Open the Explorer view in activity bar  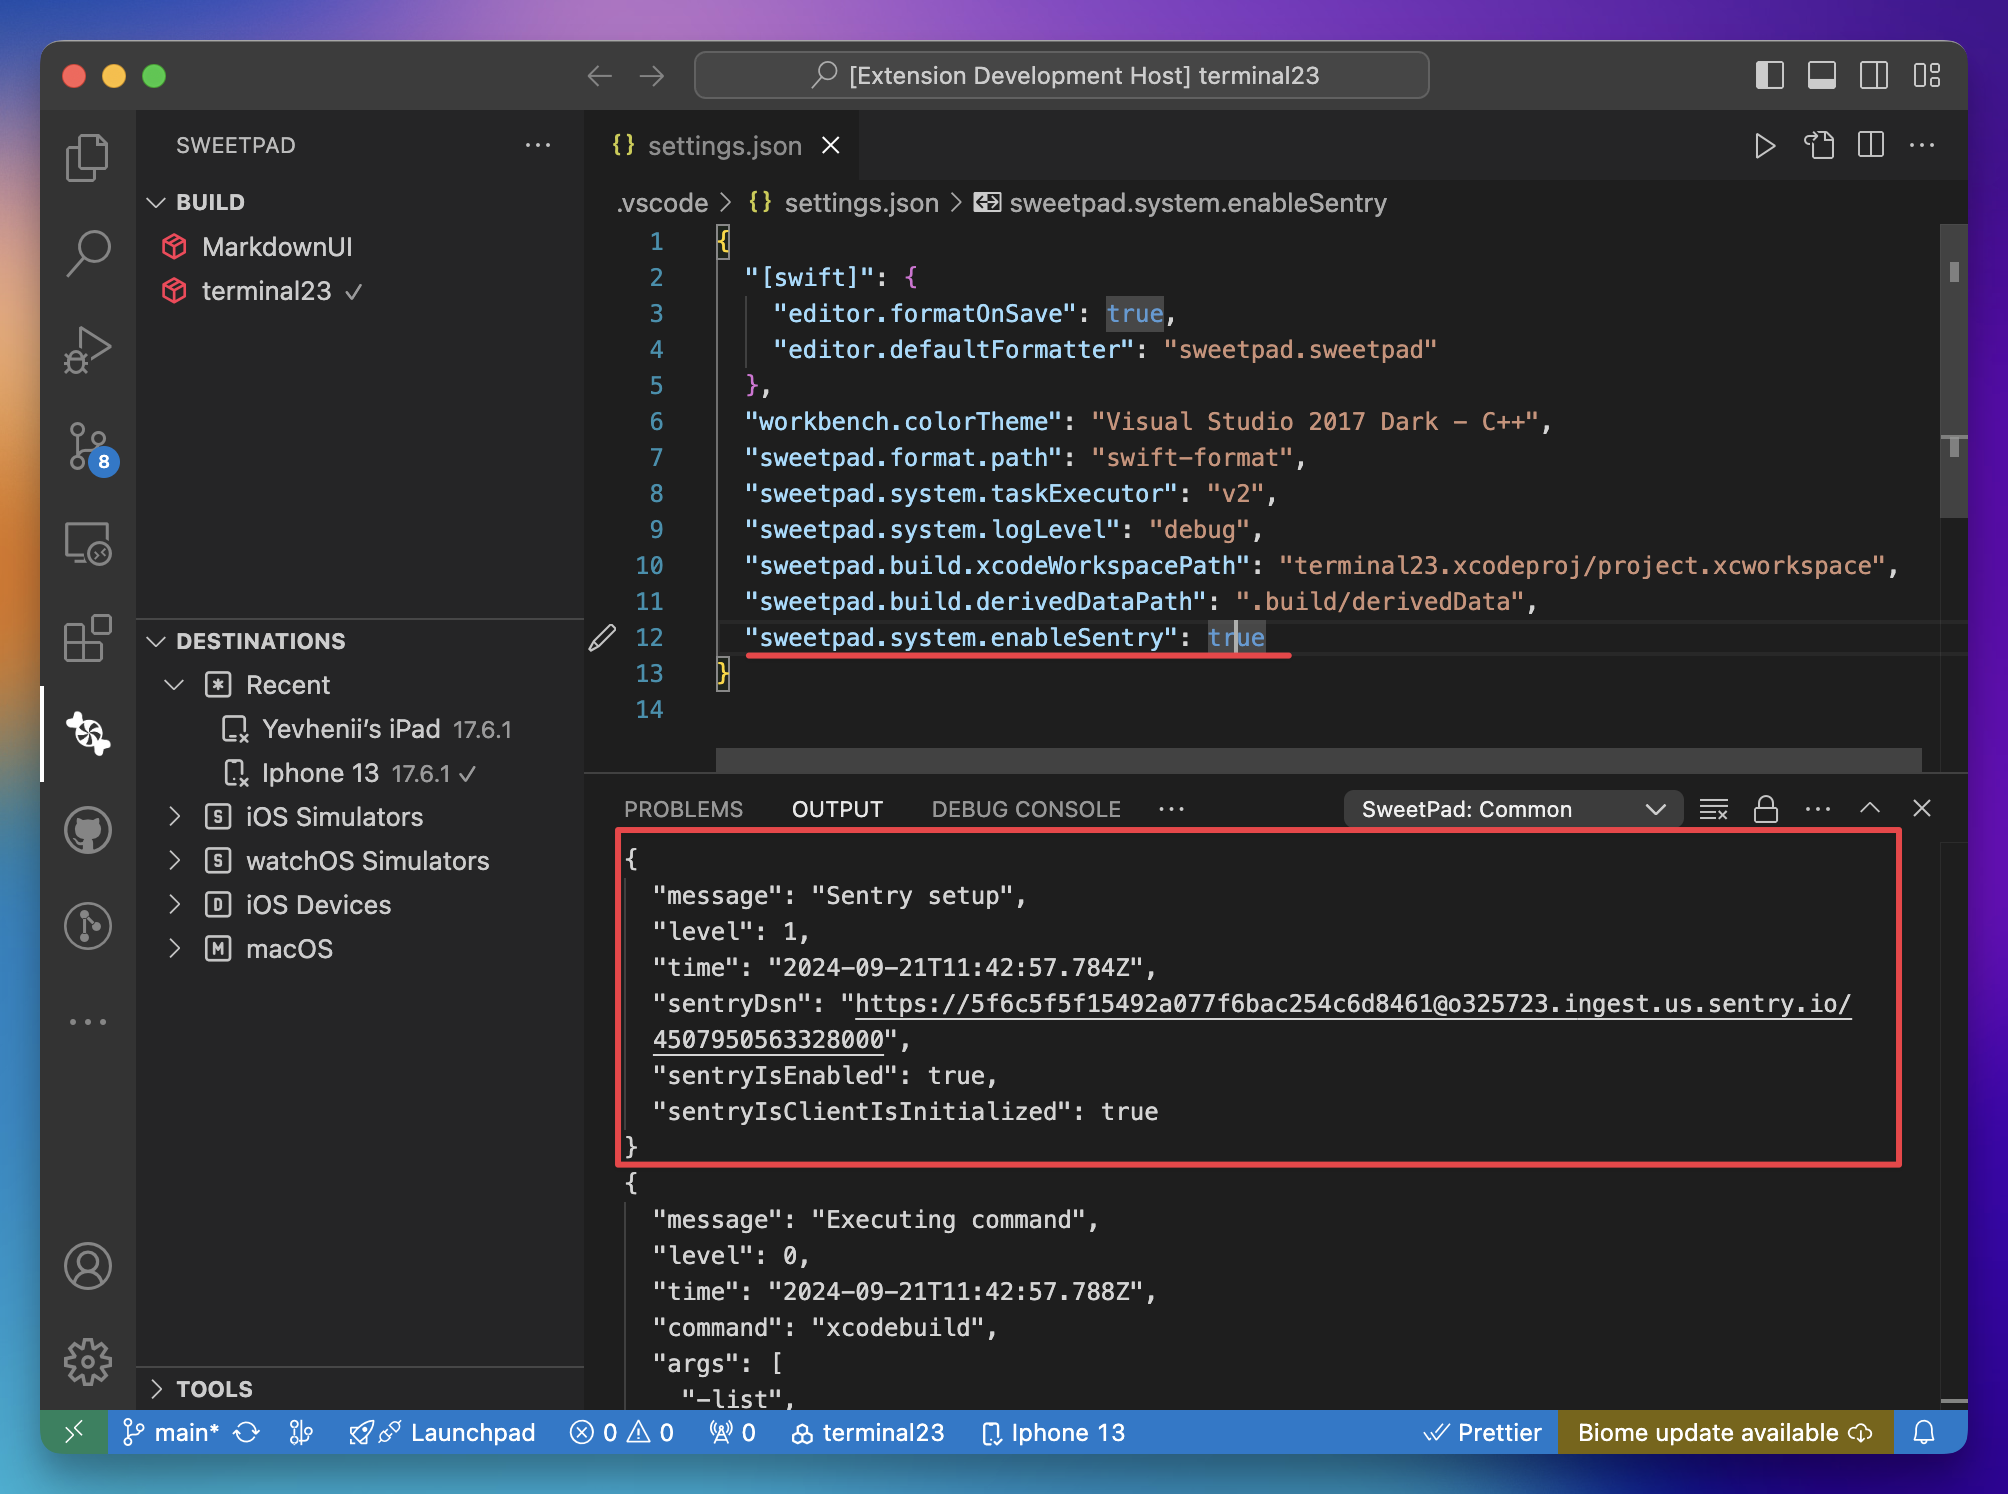(x=88, y=158)
